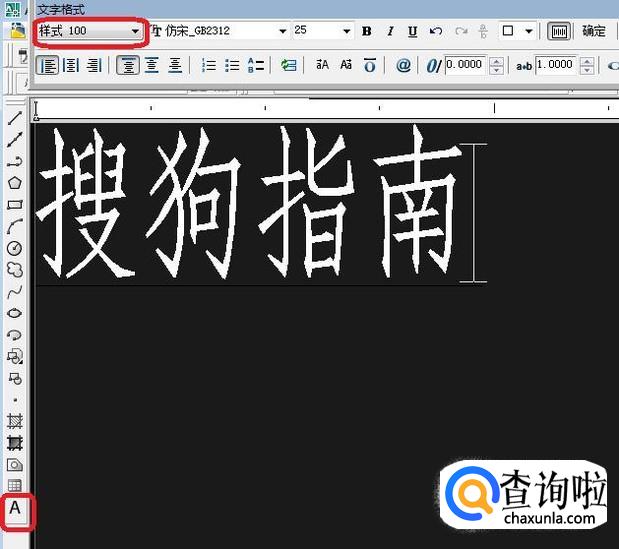Screen dimensions: 619x549
Task: Set paragraph alignment to center
Action: pyautogui.click(x=71, y=65)
